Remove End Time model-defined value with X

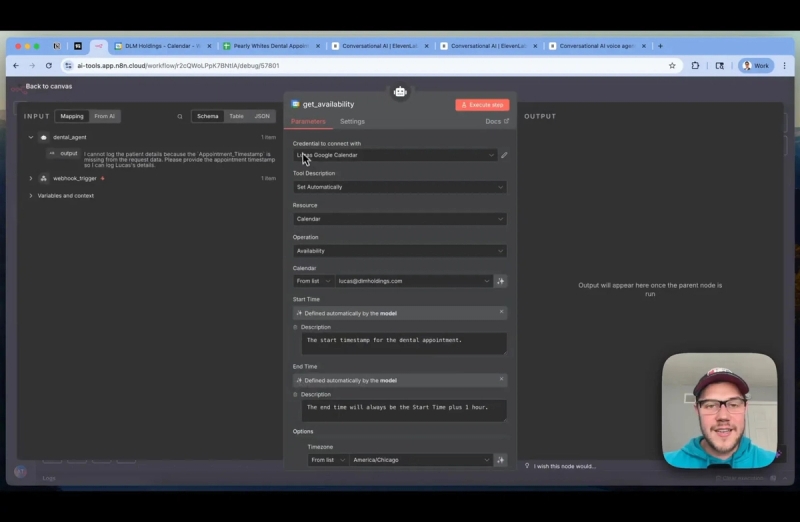[501, 379]
